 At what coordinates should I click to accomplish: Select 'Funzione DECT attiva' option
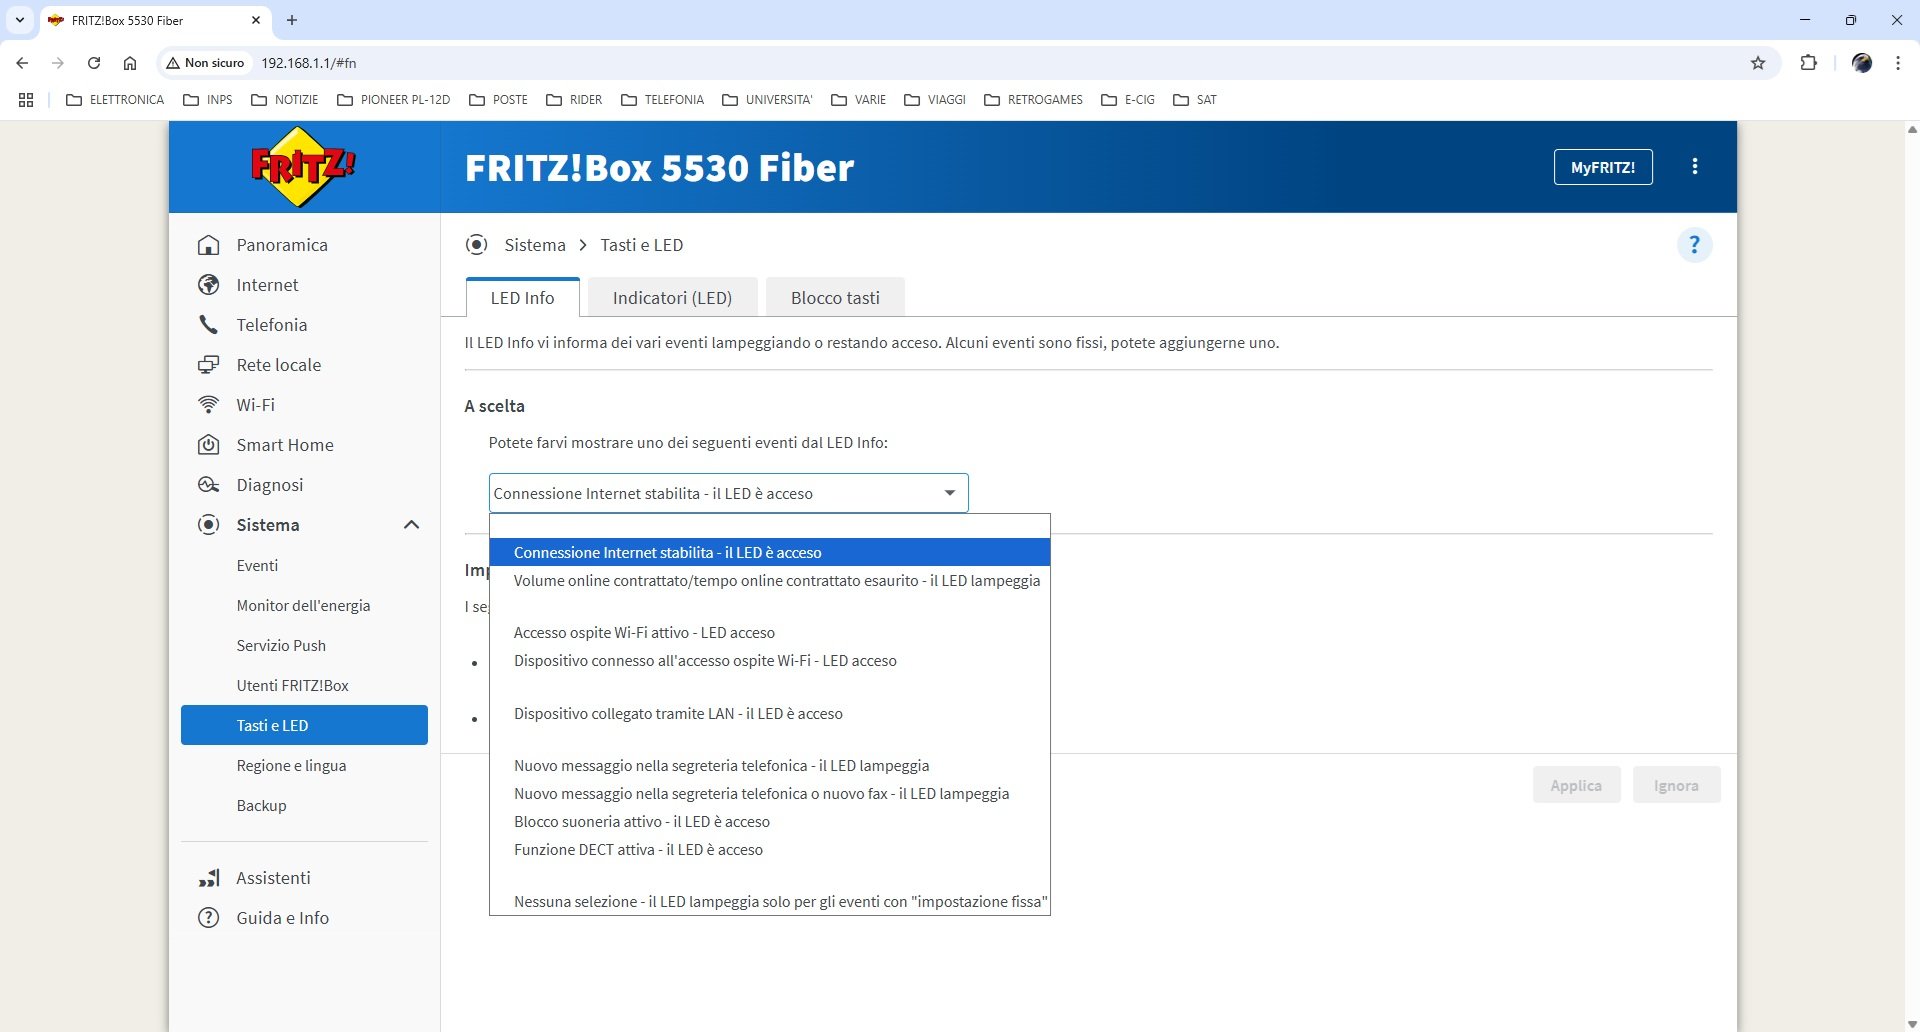[770, 850]
